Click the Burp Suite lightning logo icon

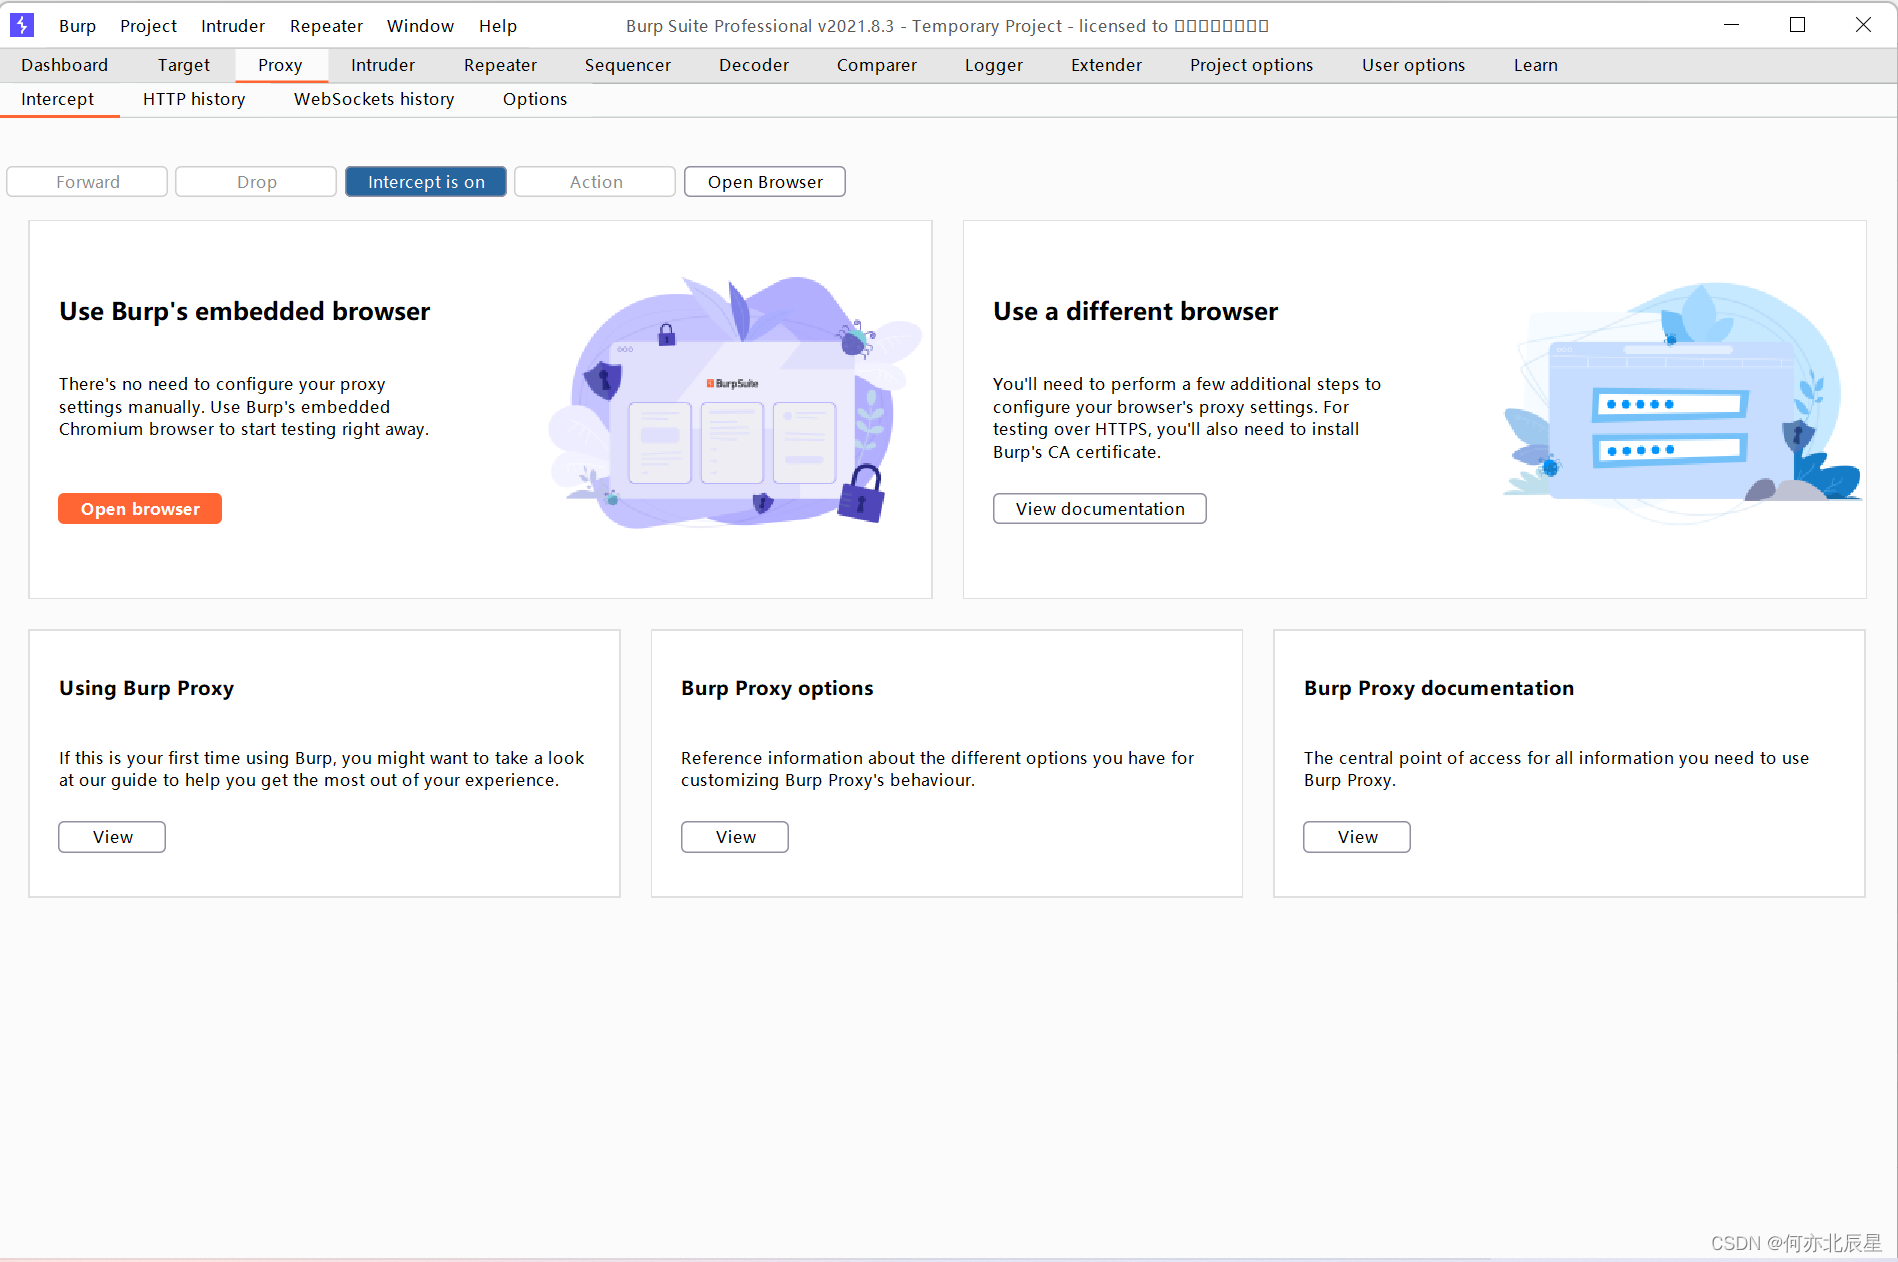pyautogui.click(x=22, y=25)
